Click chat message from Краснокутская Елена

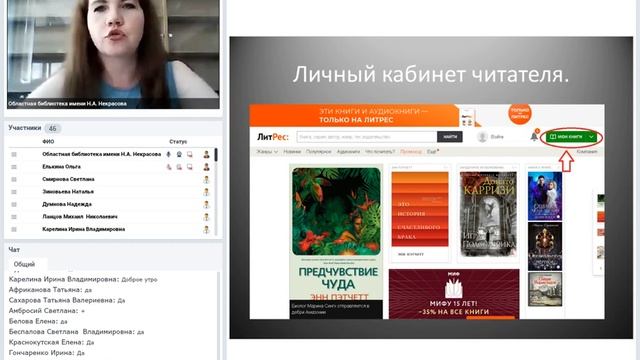[x=51, y=342]
